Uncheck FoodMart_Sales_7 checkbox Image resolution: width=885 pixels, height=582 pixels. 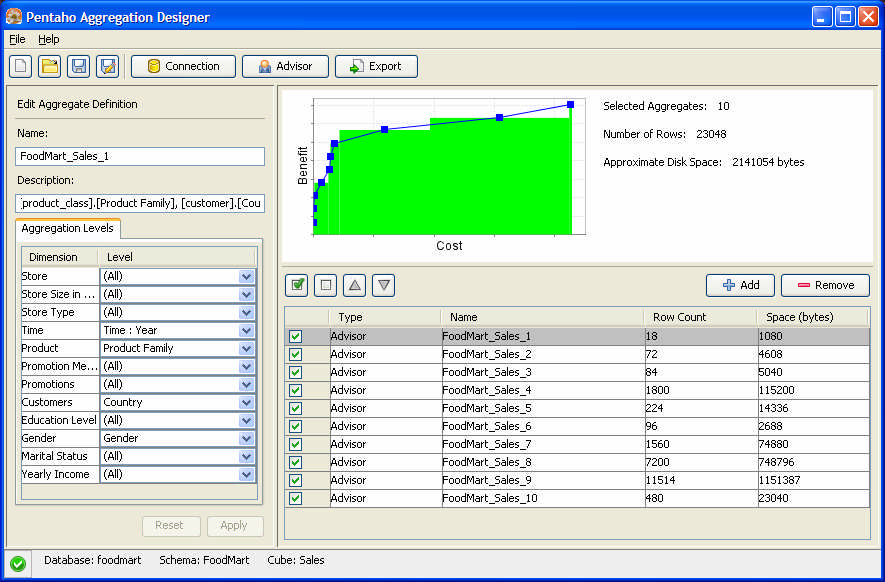295,444
